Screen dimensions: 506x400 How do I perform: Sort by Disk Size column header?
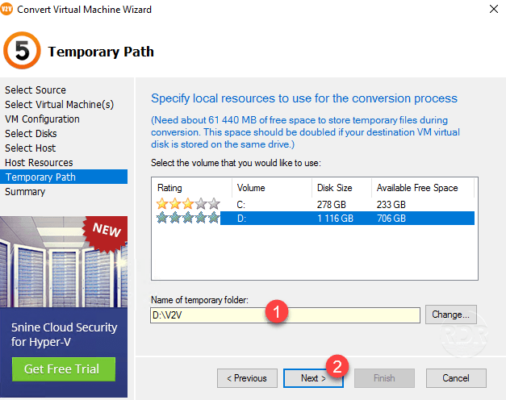coord(342,188)
